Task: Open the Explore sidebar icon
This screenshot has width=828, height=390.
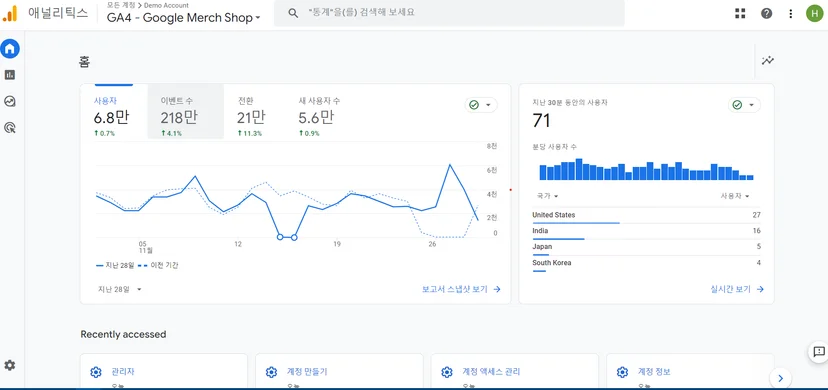Action: (x=10, y=101)
